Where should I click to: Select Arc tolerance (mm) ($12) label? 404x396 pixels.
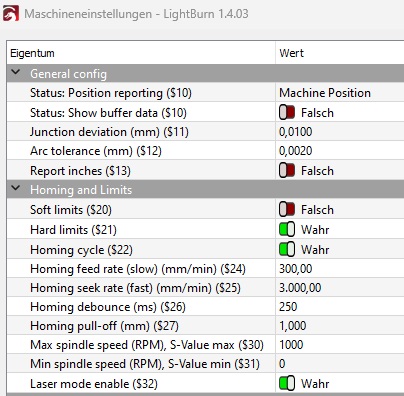click(96, 151)
